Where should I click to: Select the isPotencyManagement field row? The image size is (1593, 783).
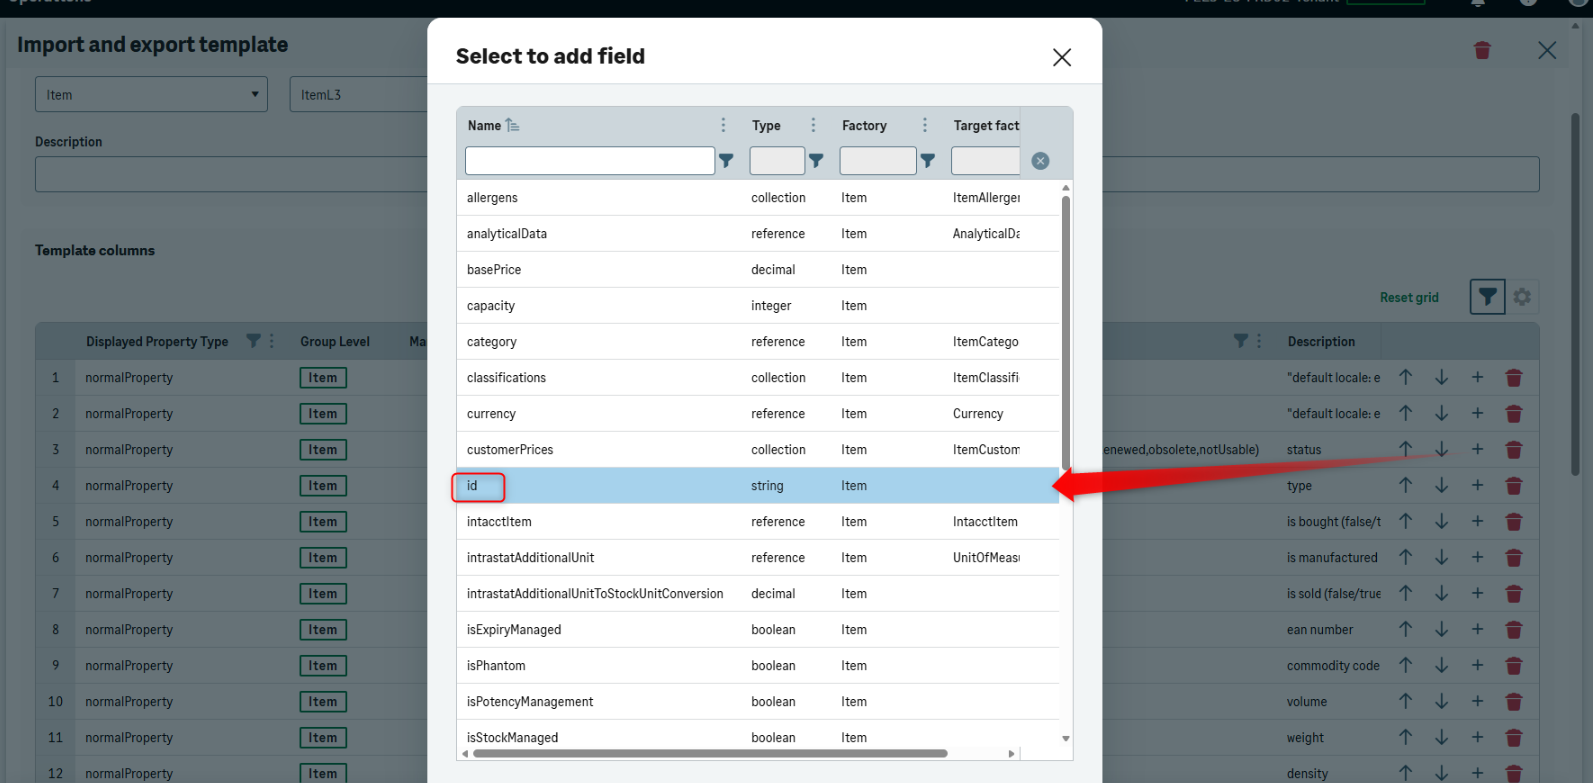click(758, 702)
